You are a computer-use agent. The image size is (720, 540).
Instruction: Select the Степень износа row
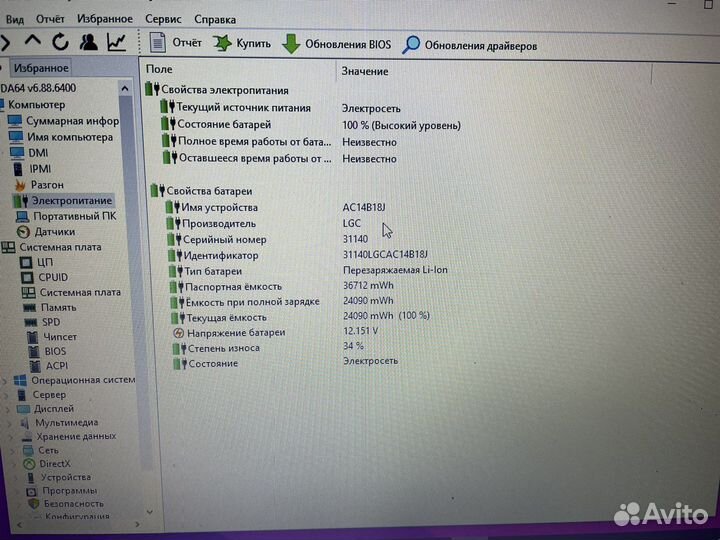click(x=268, y=348)
